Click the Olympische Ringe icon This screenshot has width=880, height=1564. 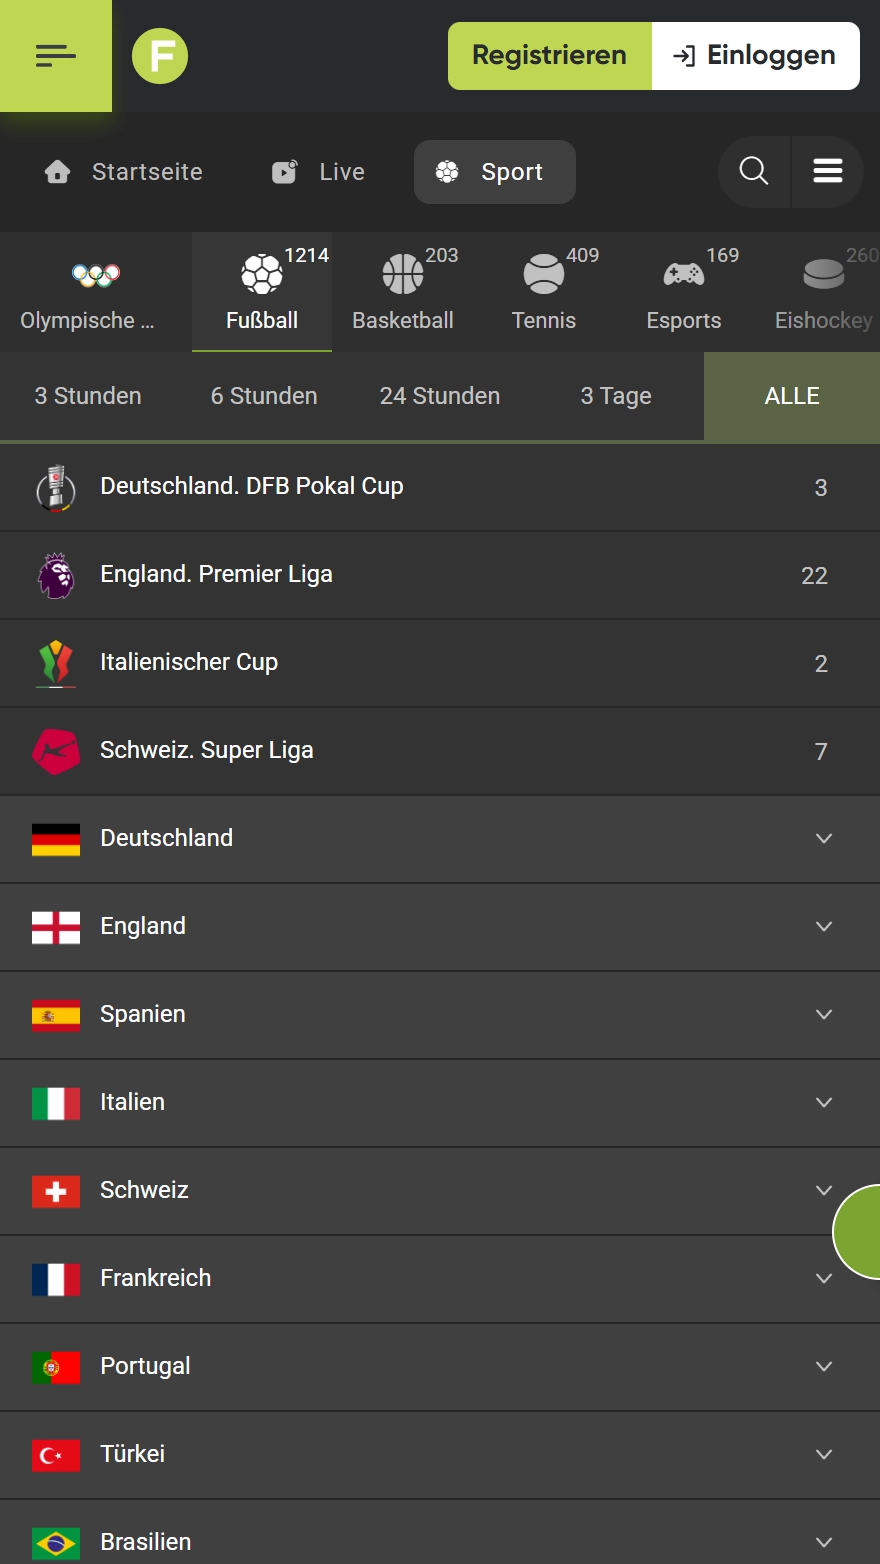95,273
